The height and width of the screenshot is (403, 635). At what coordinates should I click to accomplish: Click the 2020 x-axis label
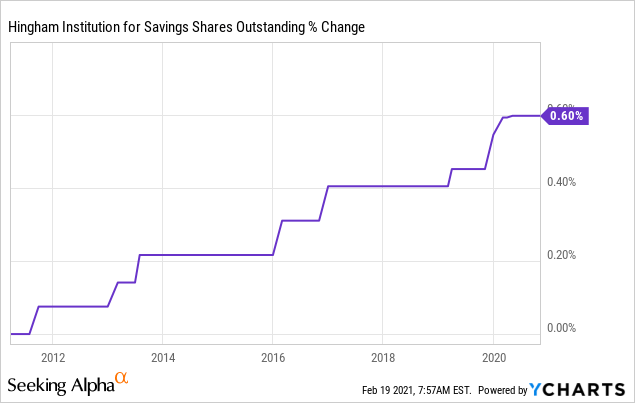[x=493, y=357]
